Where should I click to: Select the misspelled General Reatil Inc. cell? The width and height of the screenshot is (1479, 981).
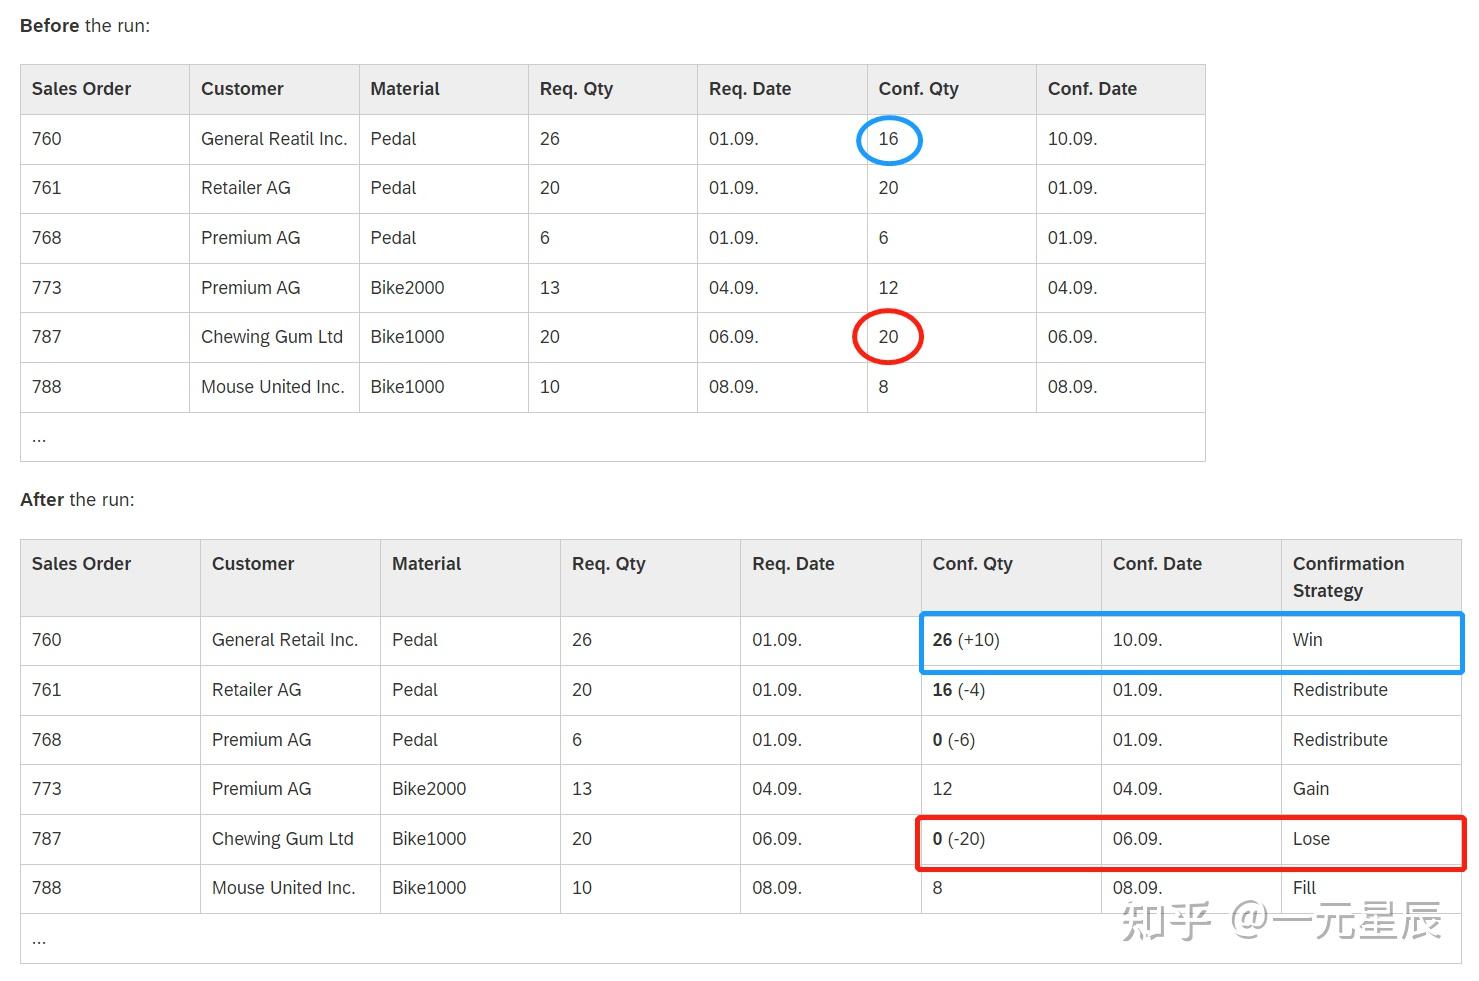coord(273,139)
